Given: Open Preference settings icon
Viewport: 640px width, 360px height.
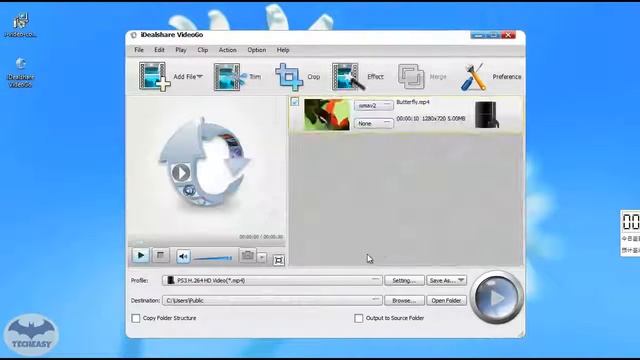Looking at the screenshot, I should click(x=473, y=77).
